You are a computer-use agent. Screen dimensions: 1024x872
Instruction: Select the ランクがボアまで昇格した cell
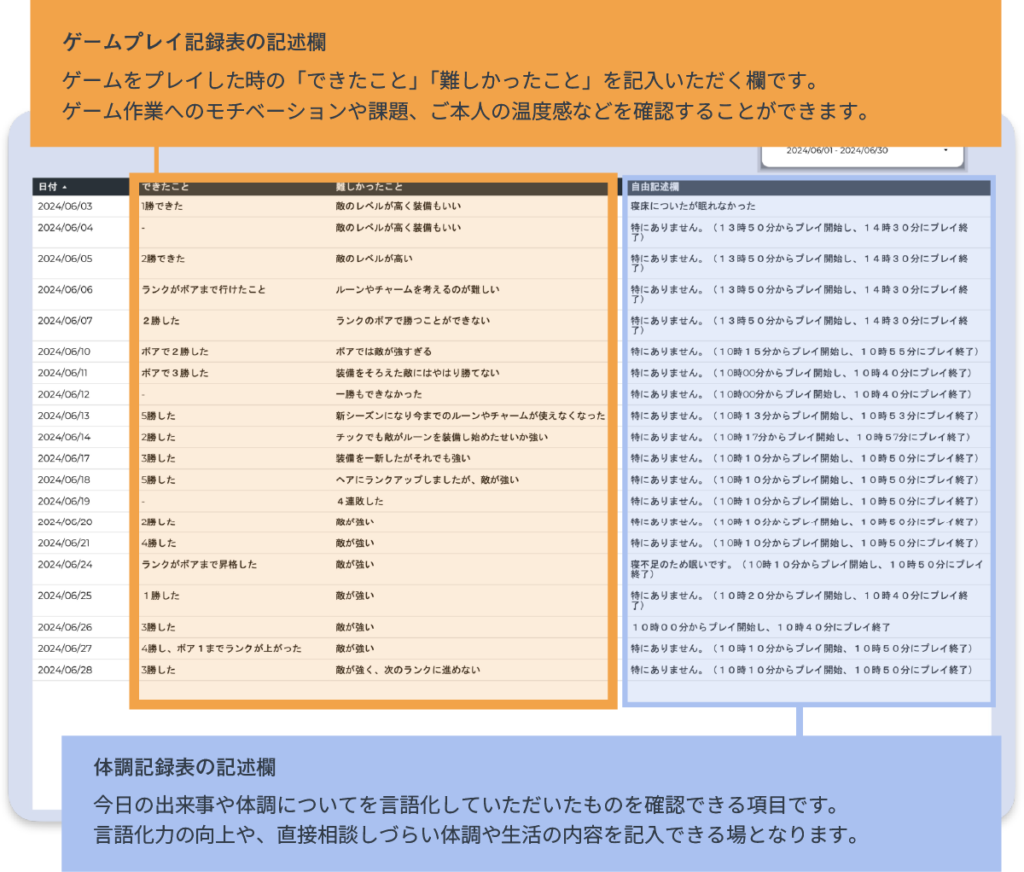199,564
